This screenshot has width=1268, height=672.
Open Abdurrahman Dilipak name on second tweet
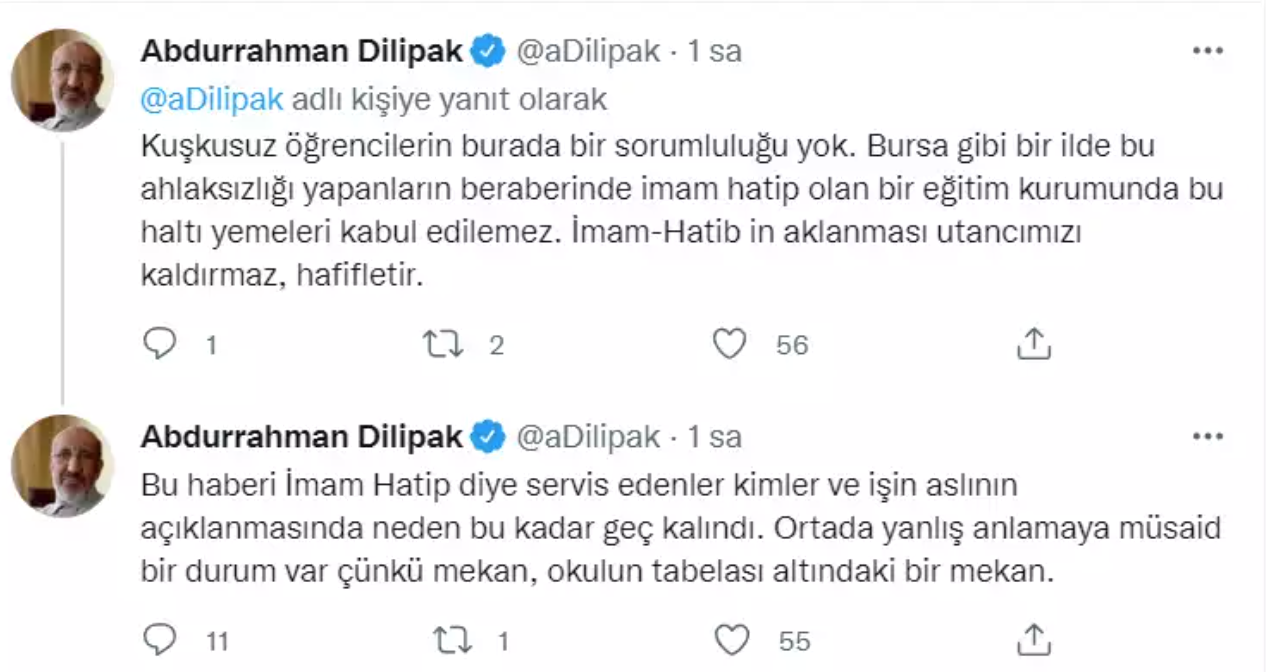pos(301,437)
